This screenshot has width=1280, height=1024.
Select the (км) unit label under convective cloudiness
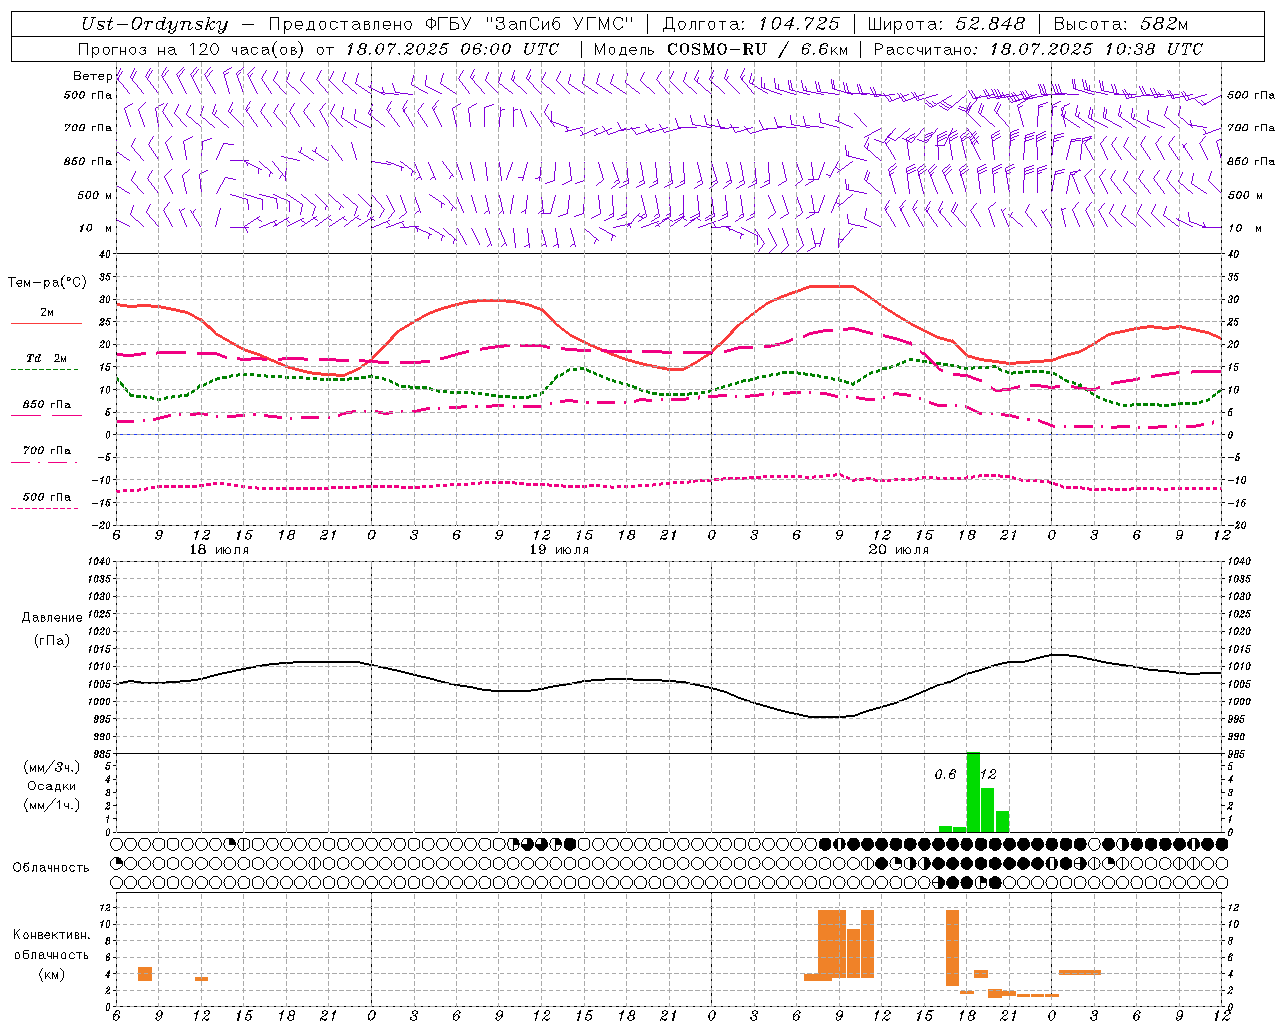coord(51,974)
